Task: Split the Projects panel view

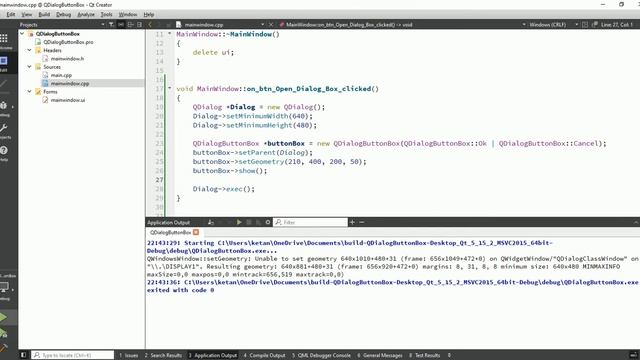Action: tap(130, 24)
